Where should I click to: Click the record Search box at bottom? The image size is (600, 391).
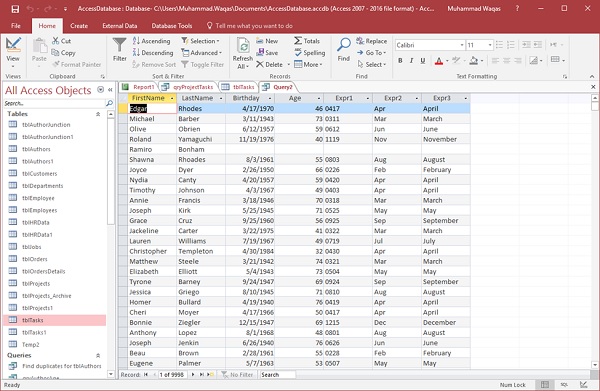coord(277,375)
